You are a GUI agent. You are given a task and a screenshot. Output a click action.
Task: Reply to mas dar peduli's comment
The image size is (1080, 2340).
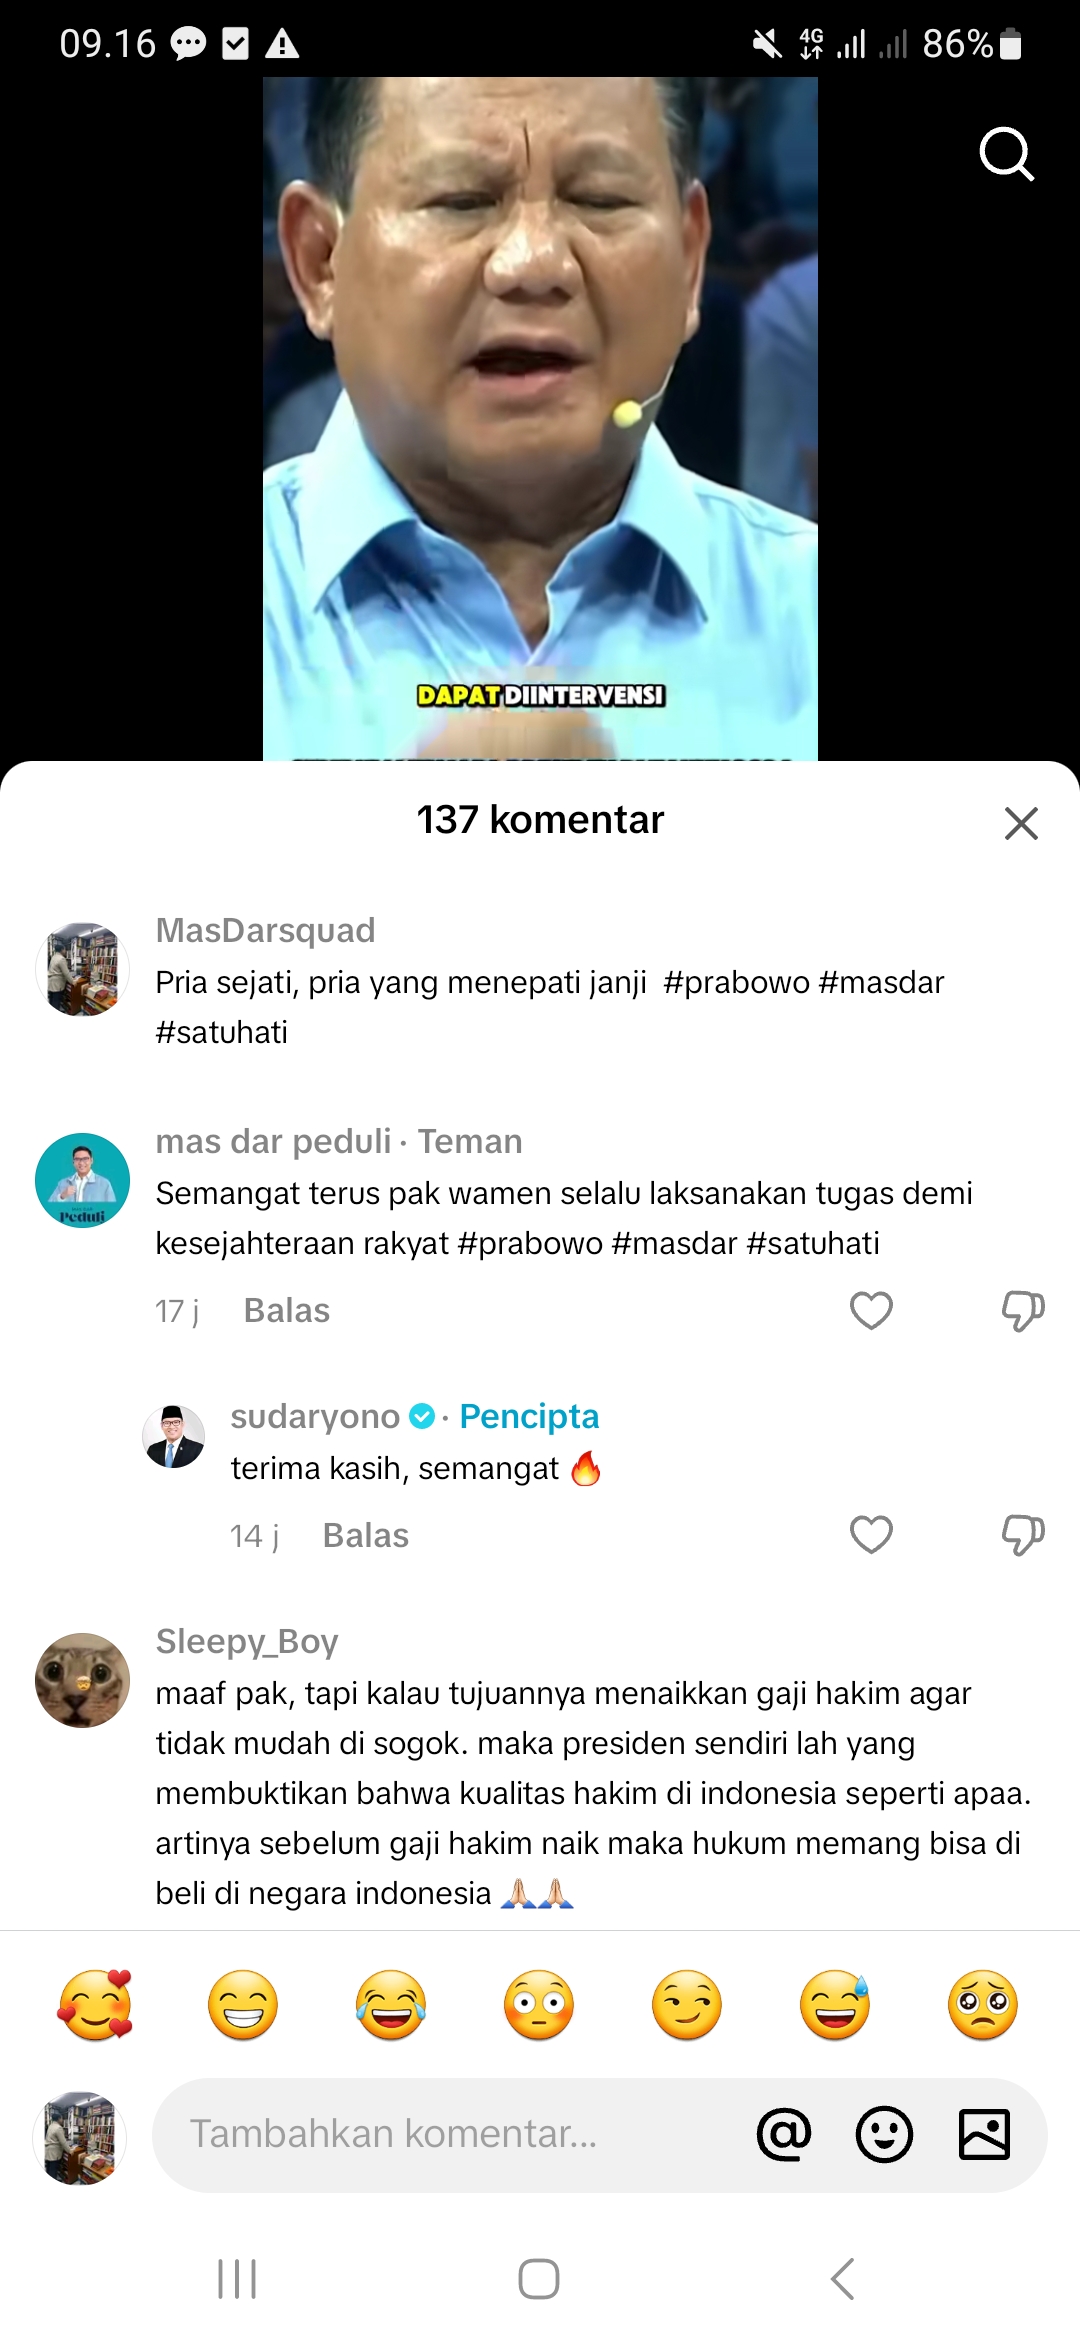[x=287, y=1310]
